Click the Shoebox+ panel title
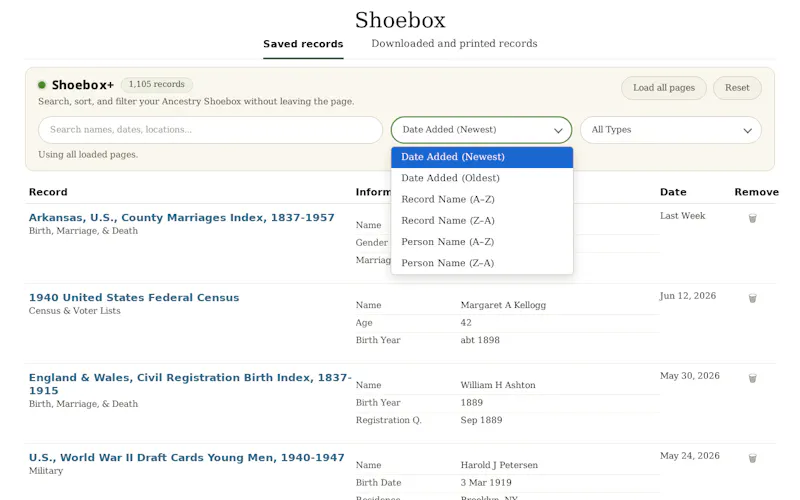The height and width of the screenshot is (500, 800). point(83,85)
